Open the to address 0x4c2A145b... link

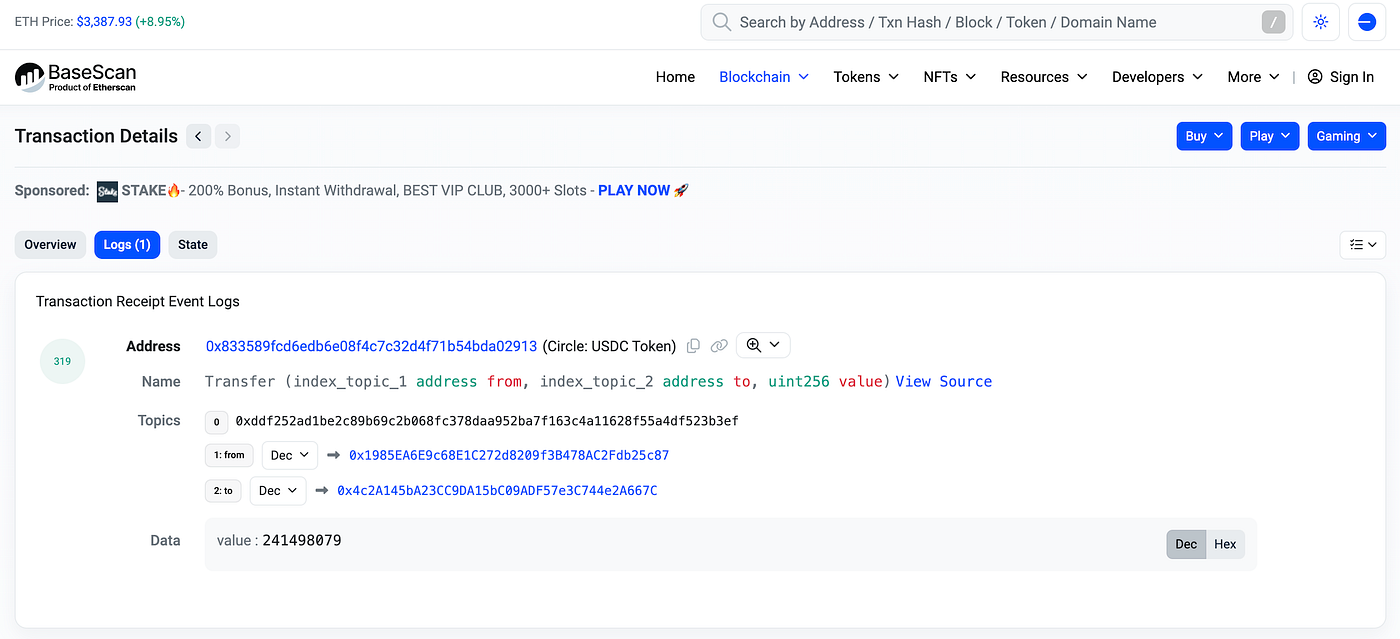click(497, 490)
